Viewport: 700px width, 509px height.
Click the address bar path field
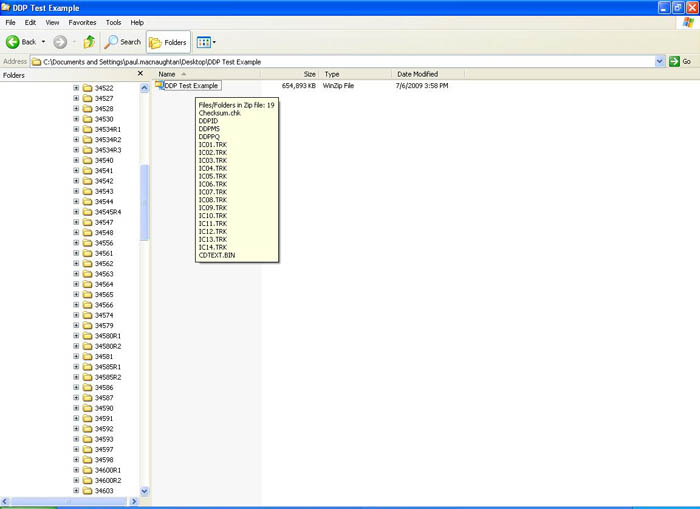pos(343,62)
